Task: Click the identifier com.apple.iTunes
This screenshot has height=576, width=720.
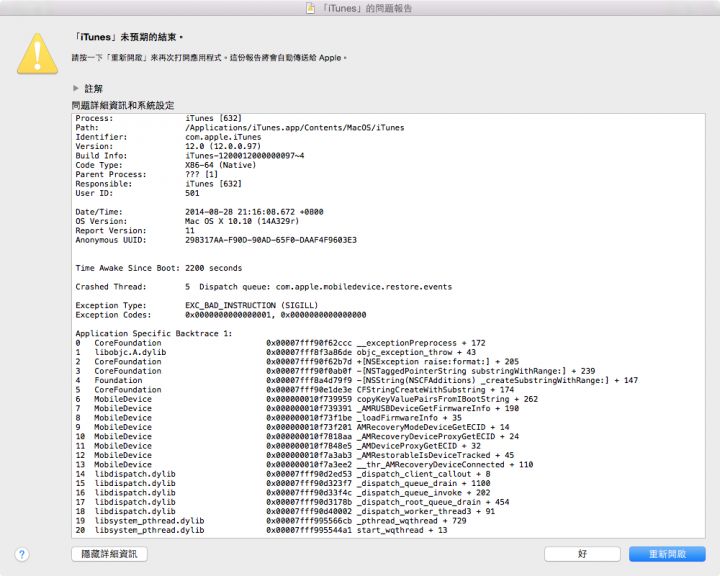Action: pos(223,137)
